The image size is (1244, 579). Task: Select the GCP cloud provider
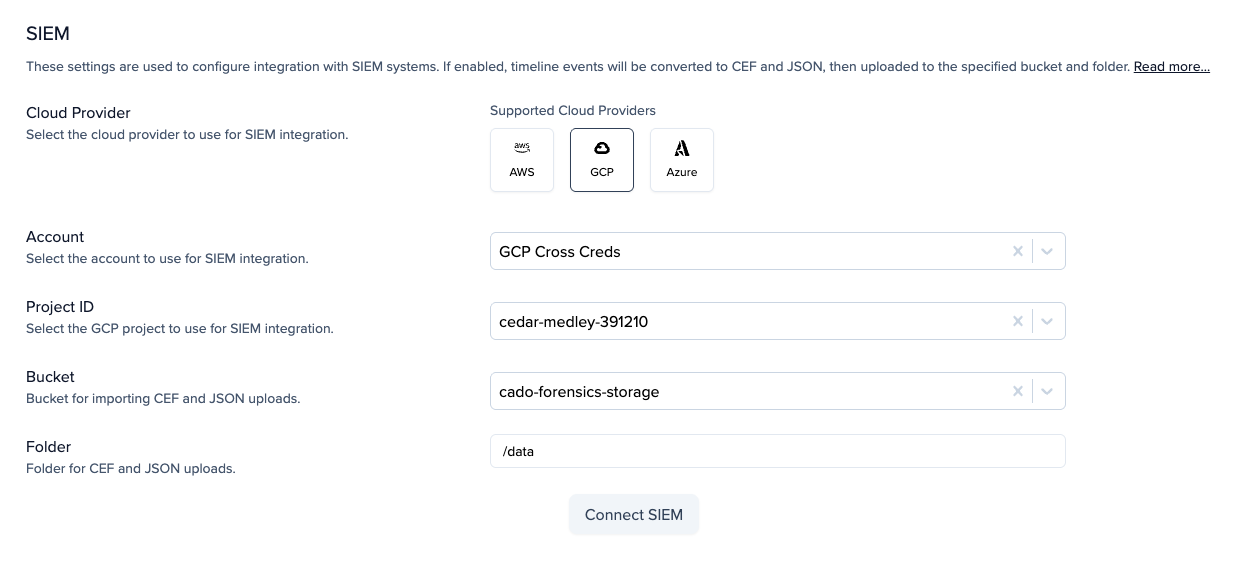click(602, 160)
